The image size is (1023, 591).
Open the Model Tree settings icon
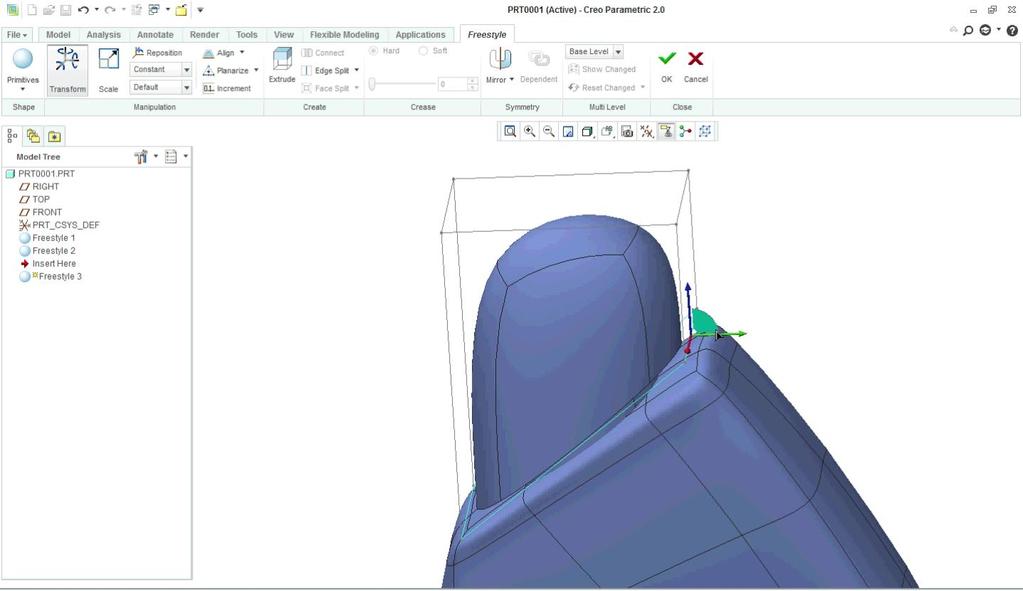click(x=141, y=157)
